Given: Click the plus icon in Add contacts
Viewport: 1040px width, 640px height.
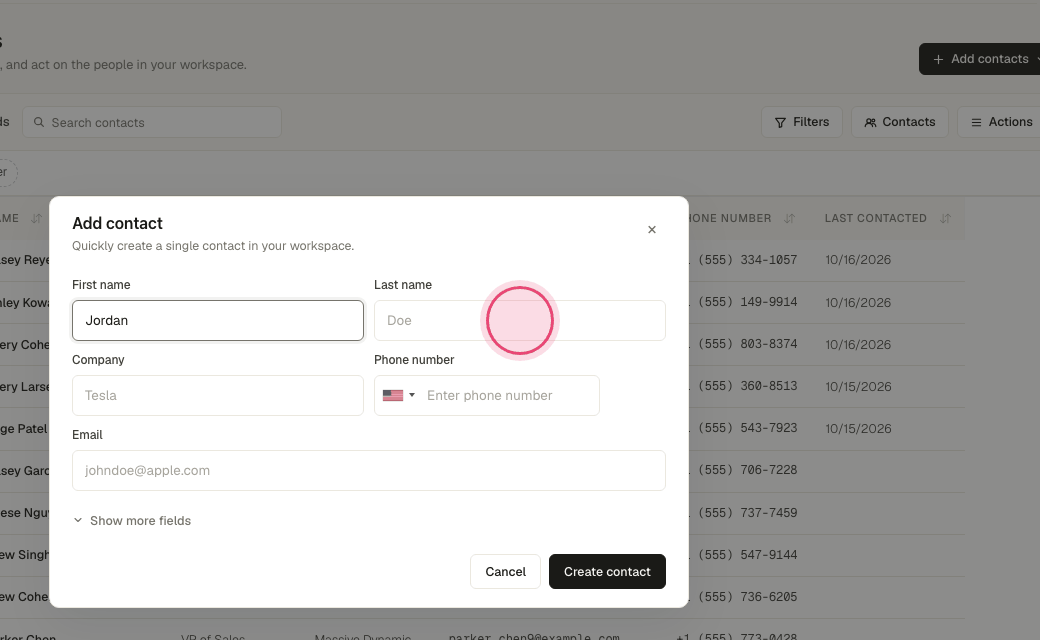Looking at the screenshot, I should click(938, 60).
